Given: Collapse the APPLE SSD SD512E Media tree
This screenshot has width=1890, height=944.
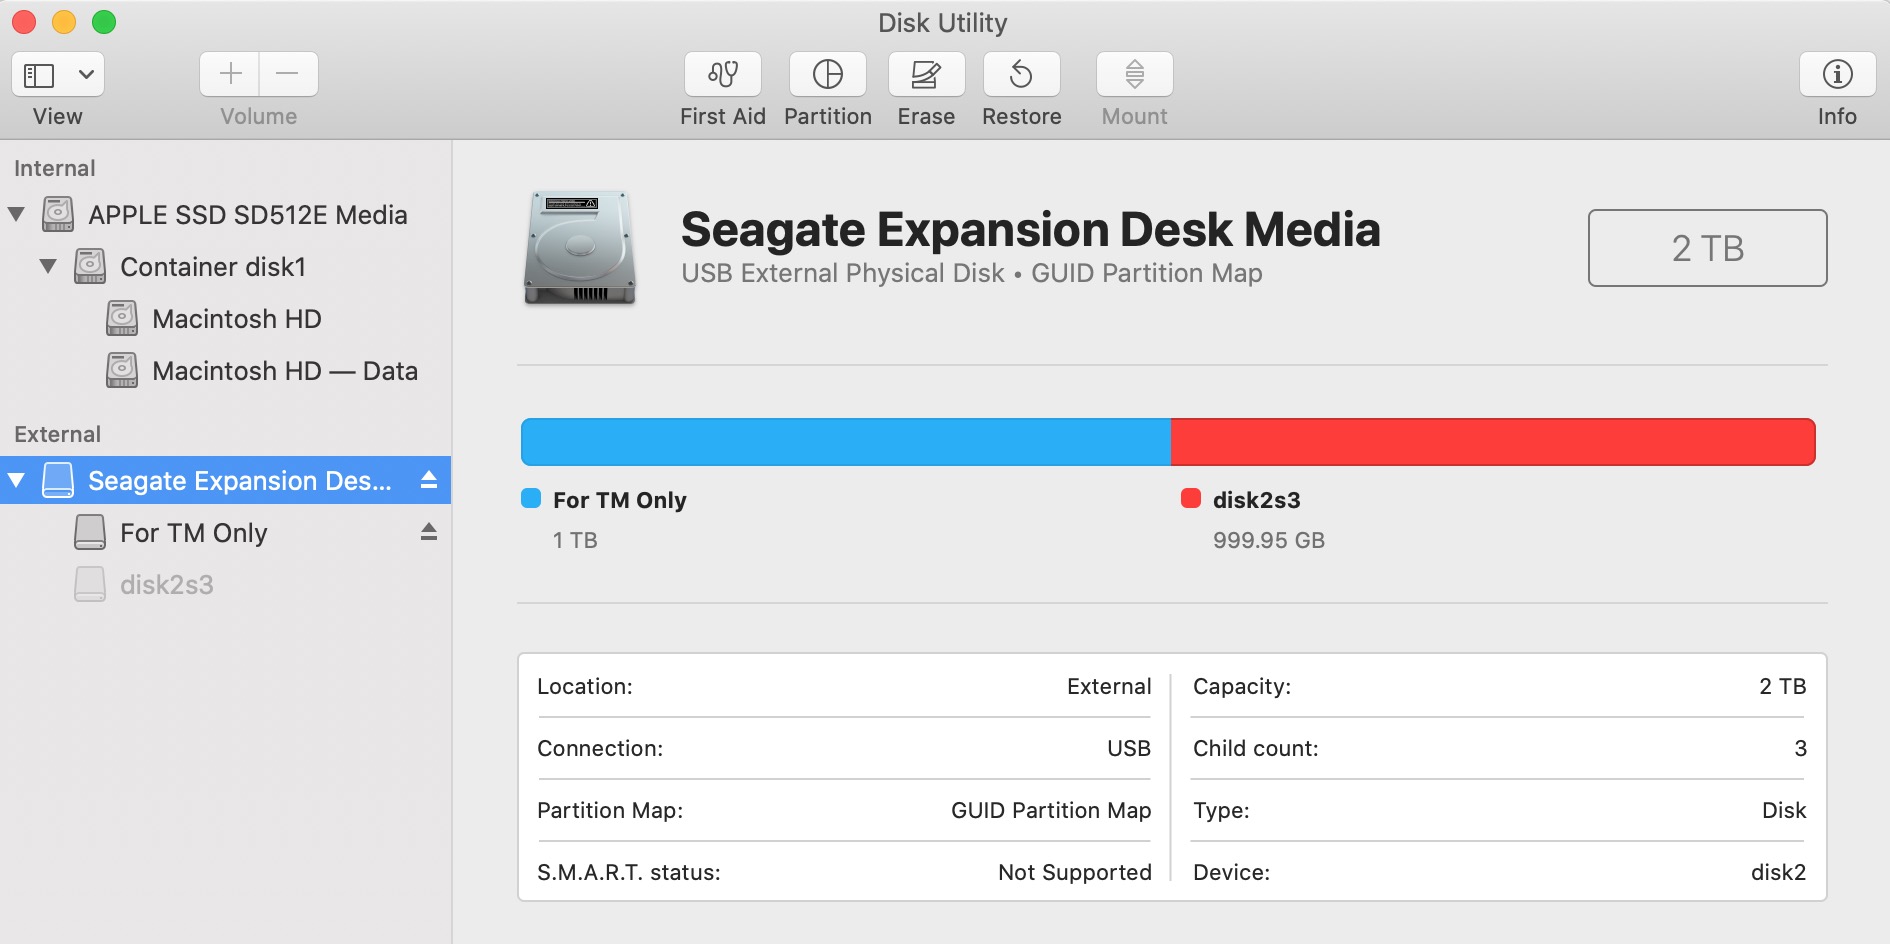Looking at the screenshot, I should click(16, 214).
